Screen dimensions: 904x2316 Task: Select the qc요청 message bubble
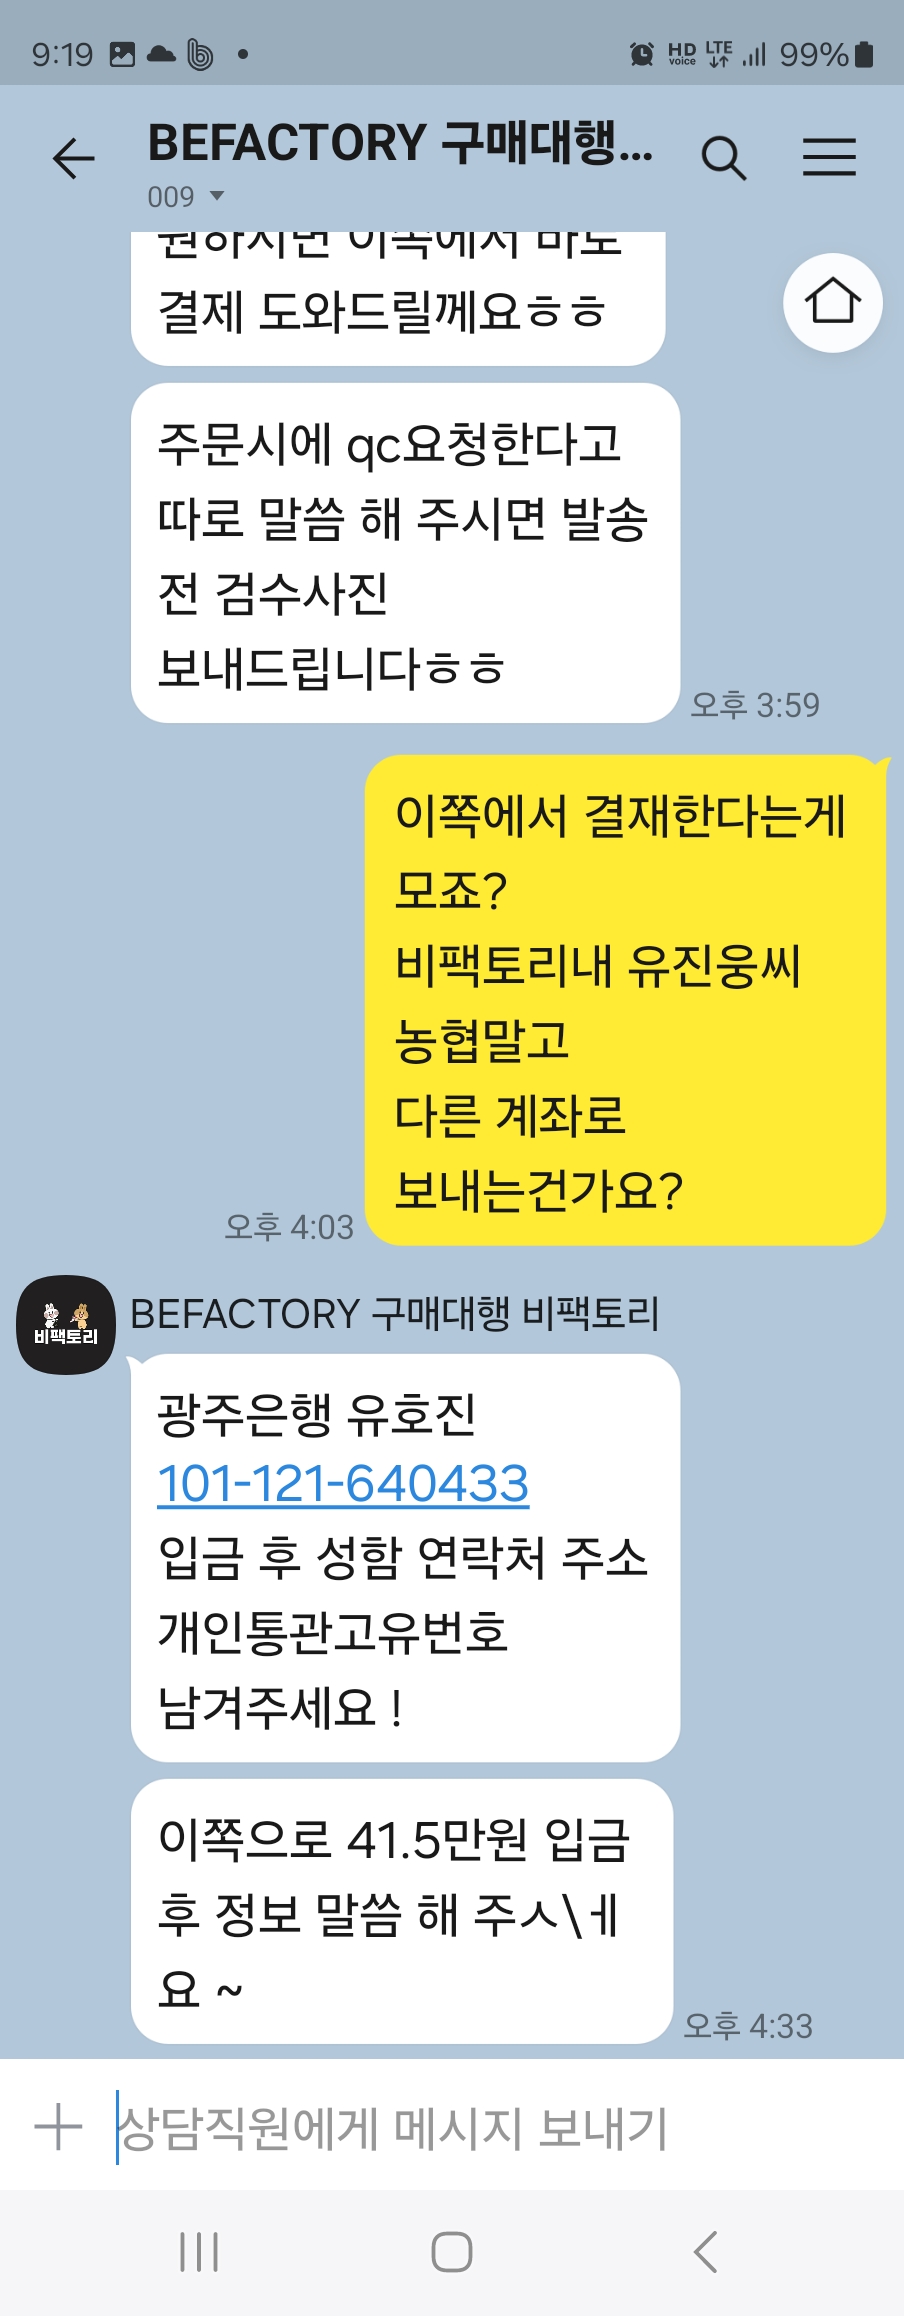pos(405,553)
